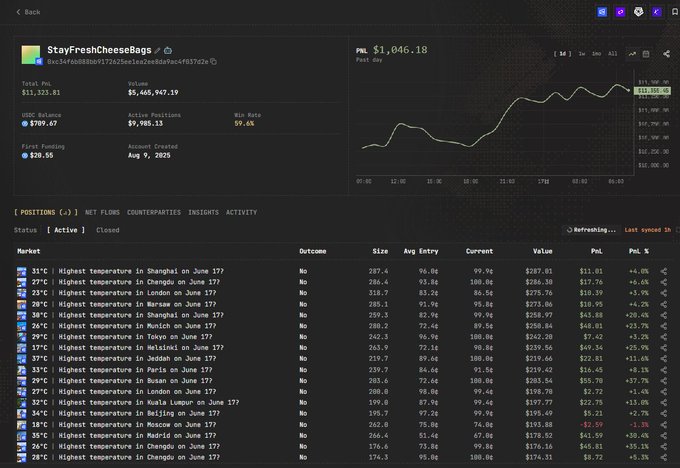Share the PnL chart via share icon

[x=667, y=54]
